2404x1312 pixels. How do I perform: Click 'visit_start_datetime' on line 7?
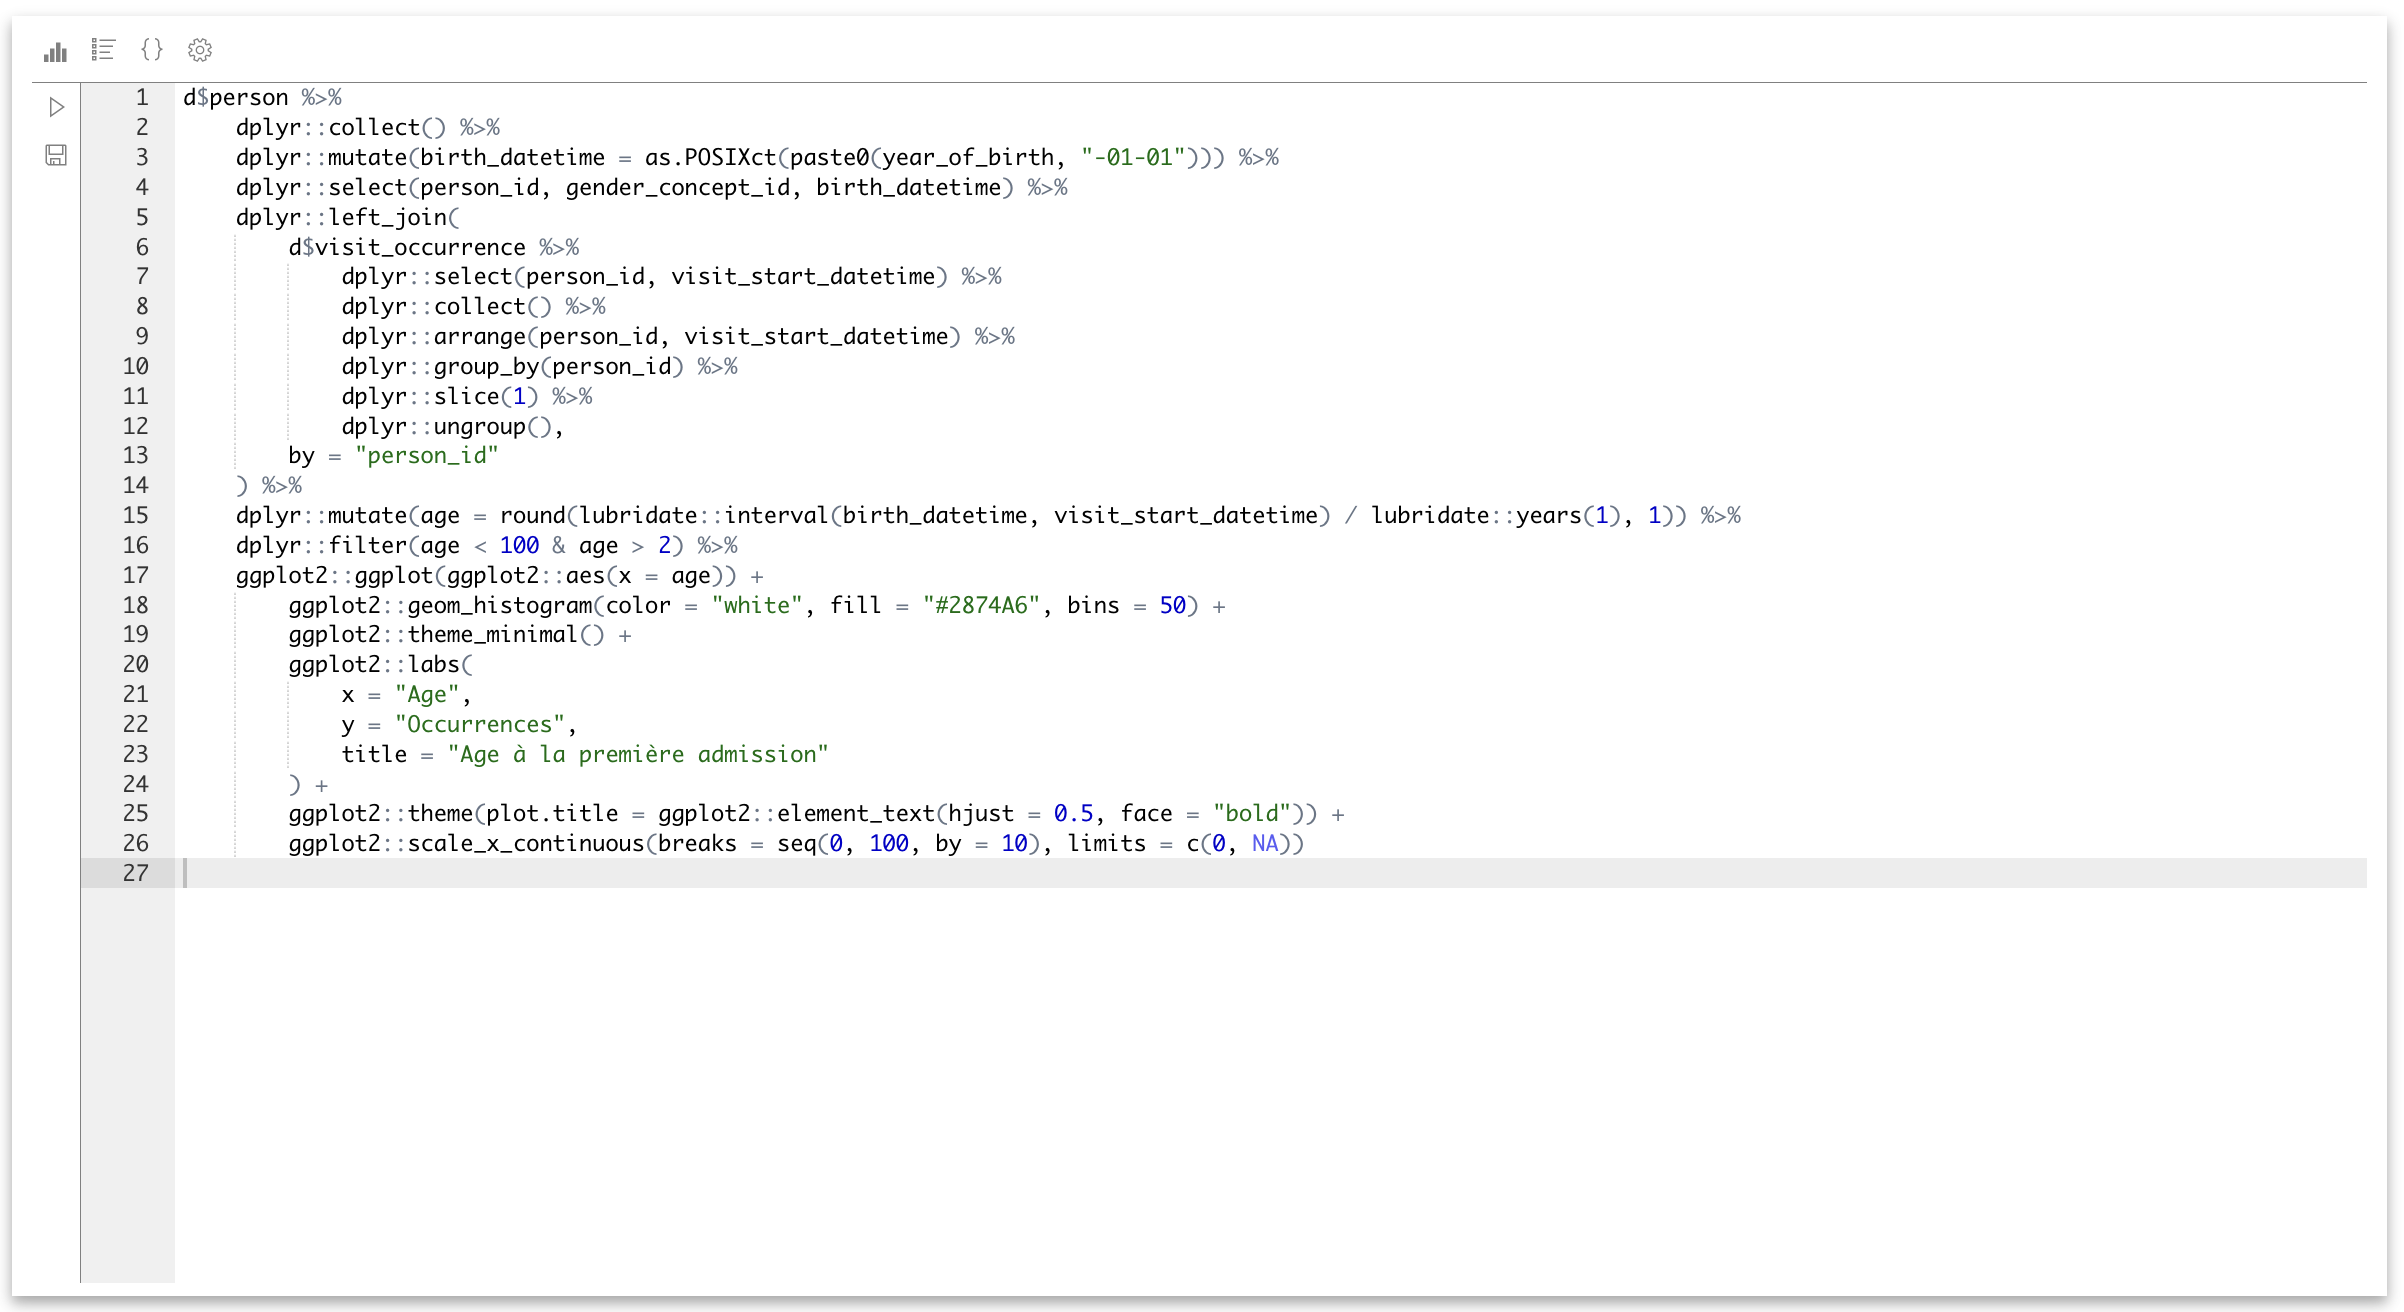tap(803, 277)
